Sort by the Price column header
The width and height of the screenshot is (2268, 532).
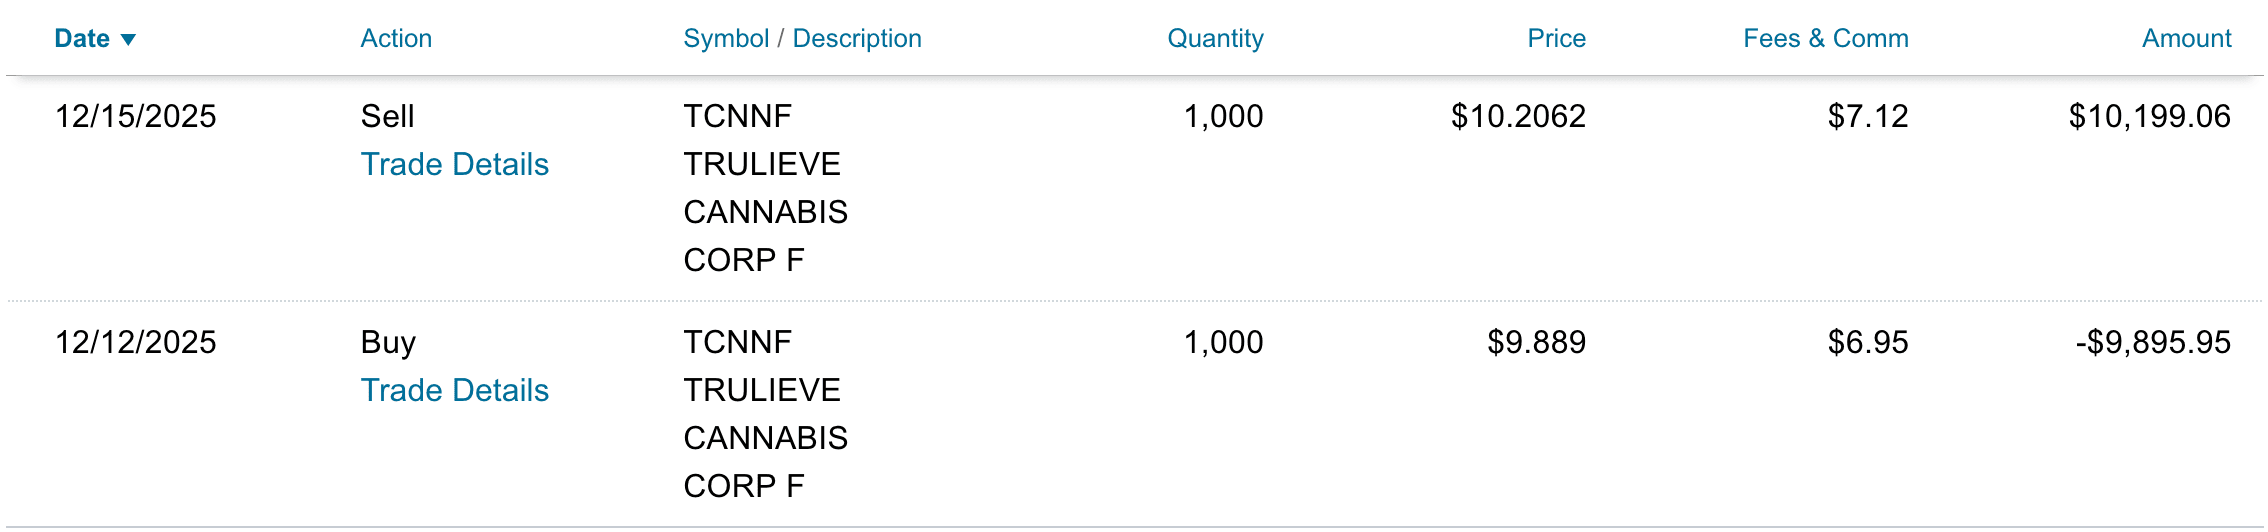coord(1556,39)
